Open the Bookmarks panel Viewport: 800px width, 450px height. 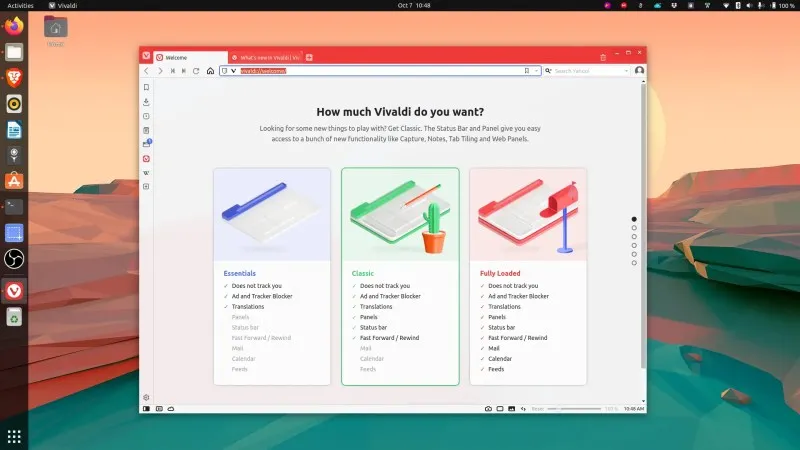click(146, 87)
